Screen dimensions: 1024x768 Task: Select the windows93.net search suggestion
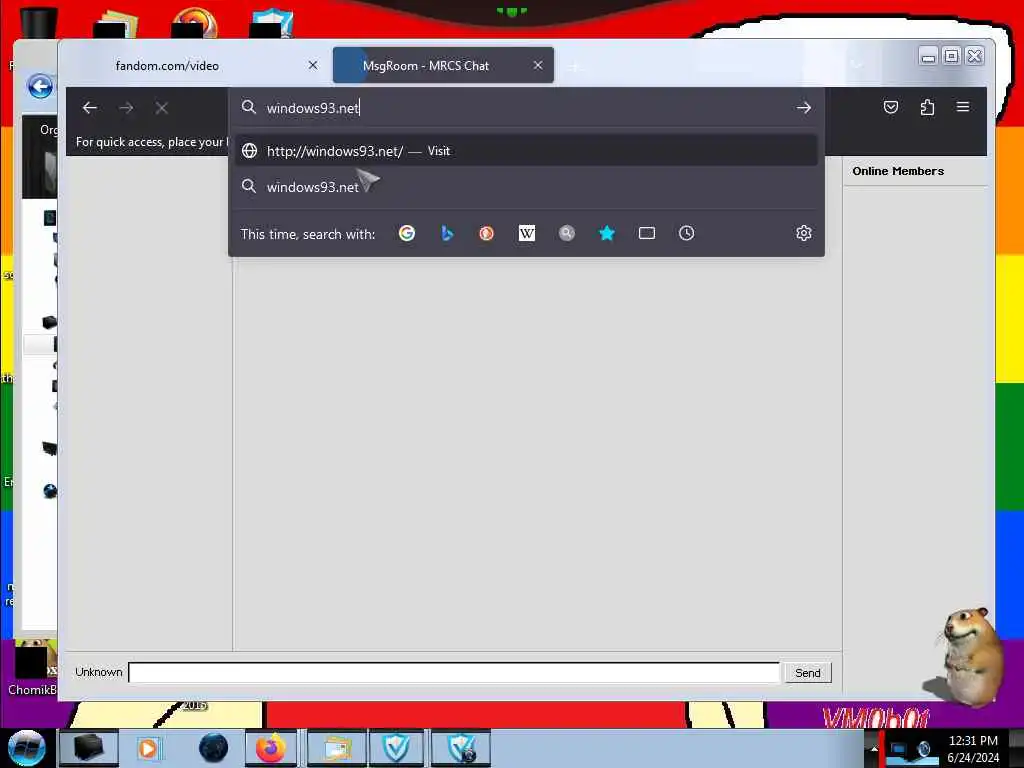tap(526, 187)
